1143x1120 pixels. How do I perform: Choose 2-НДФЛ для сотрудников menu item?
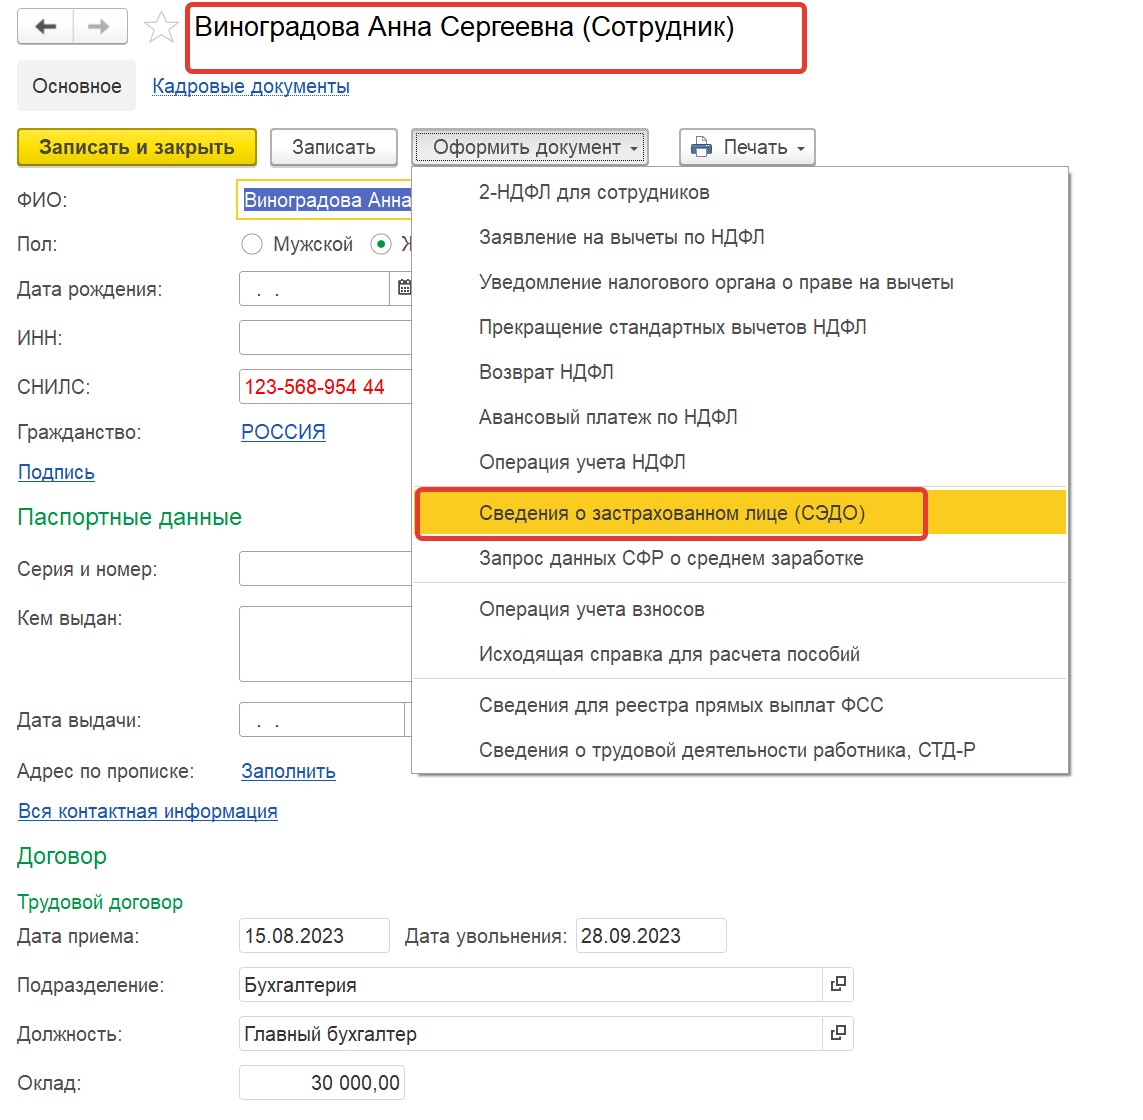click(740, 192)
